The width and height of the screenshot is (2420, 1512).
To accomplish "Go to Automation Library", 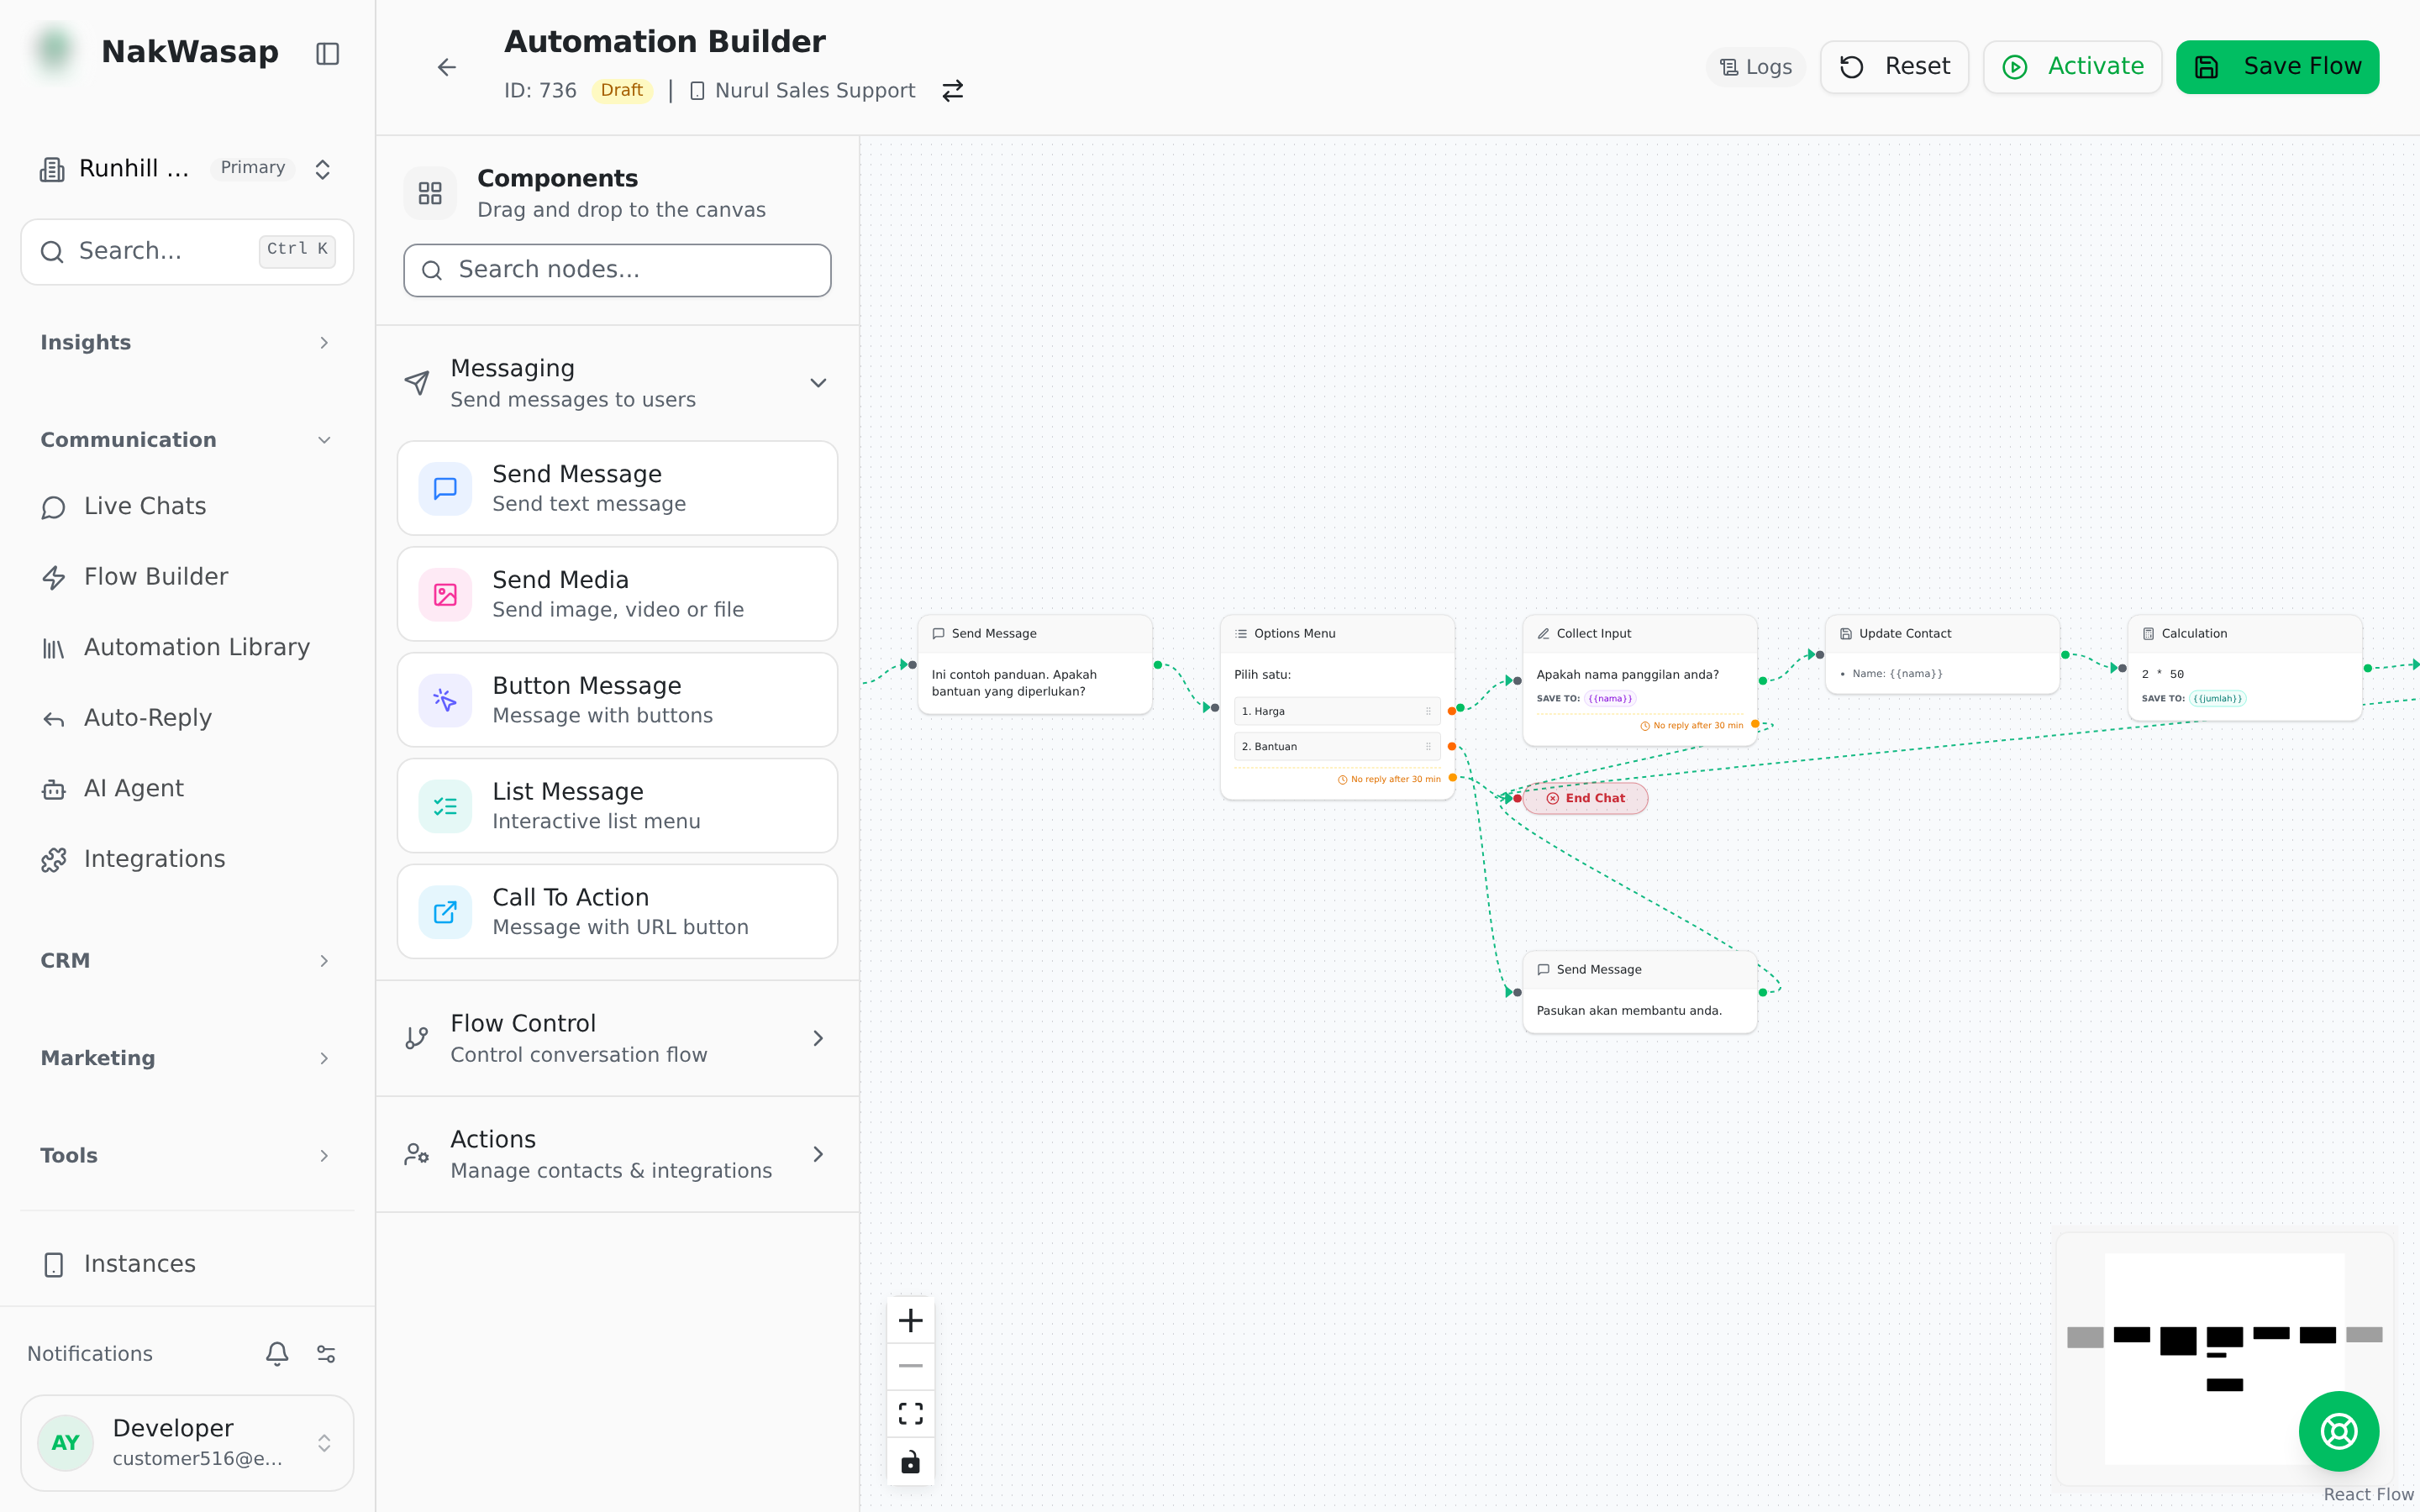I will coord(187,648).
